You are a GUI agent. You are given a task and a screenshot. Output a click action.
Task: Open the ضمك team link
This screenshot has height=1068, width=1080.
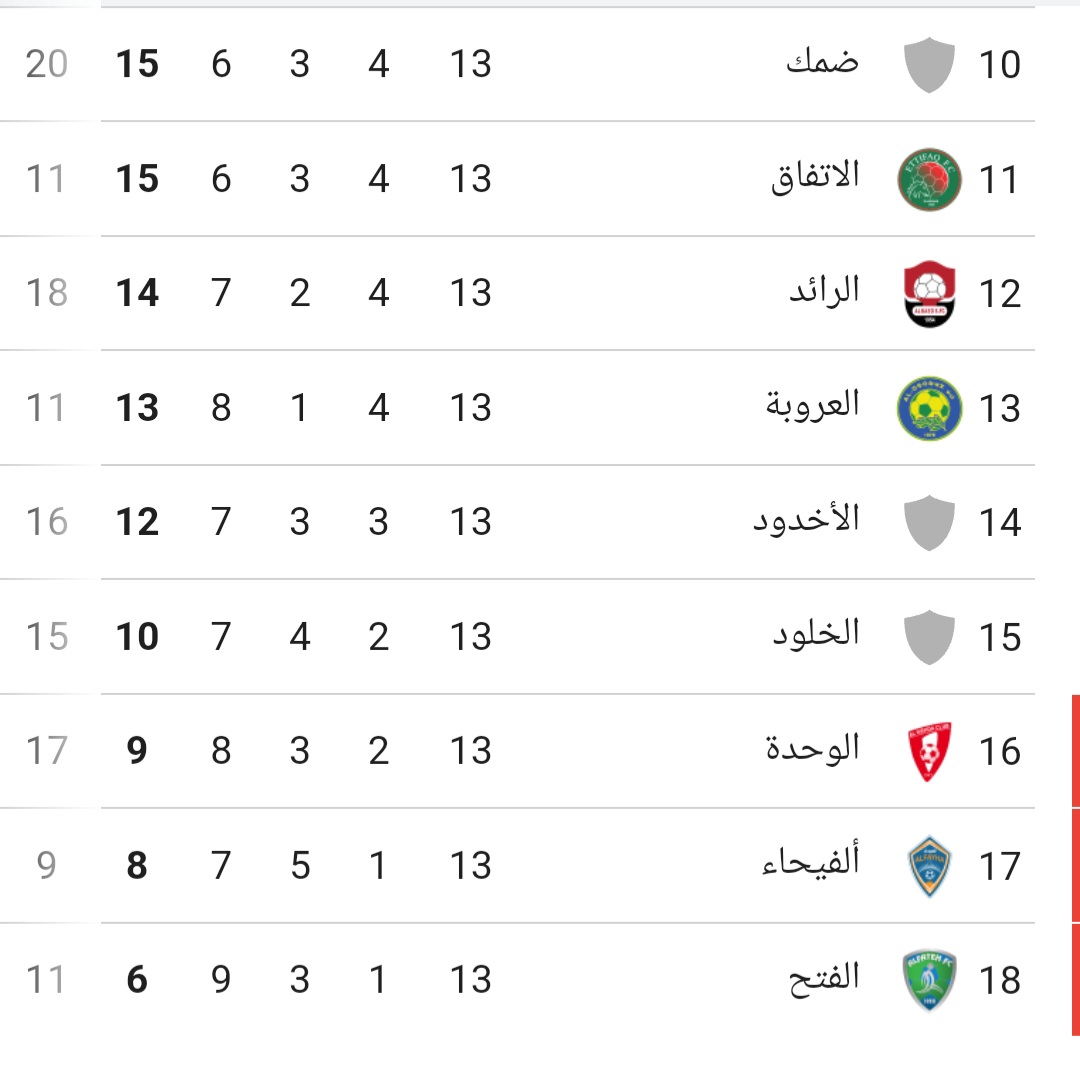pos(822,62)
